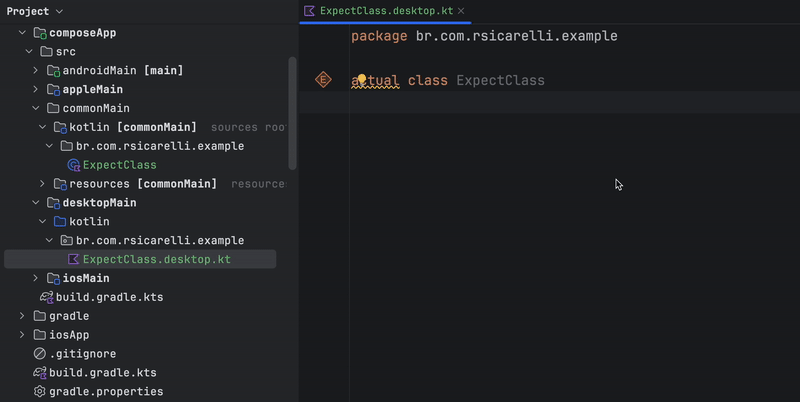800x402 pixels.
Task: Click the composeApp module folder icon
Action: [x=40, y=33]
